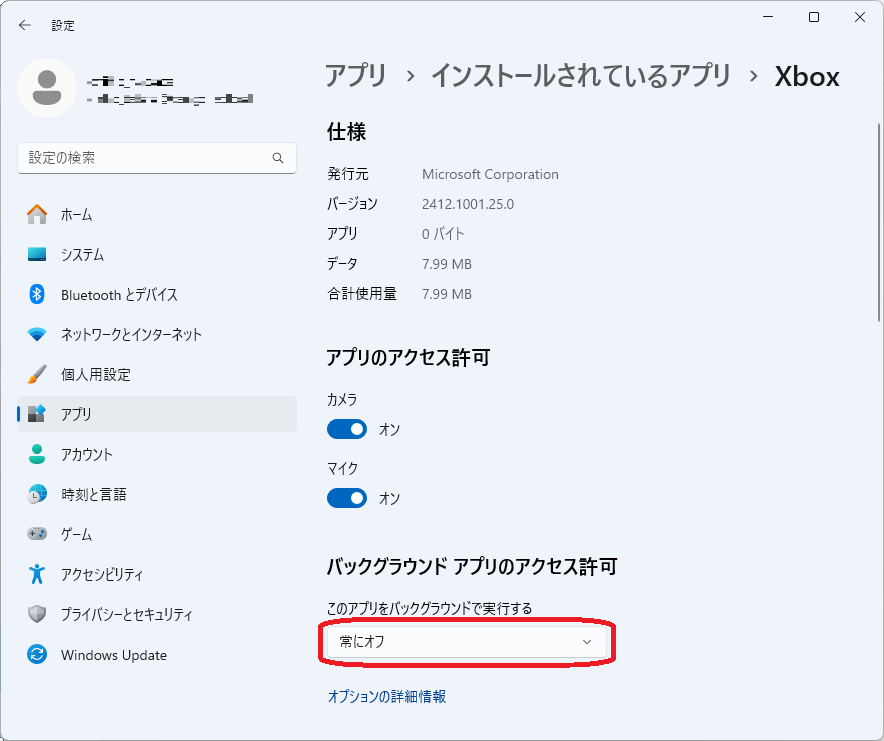The height and width of the screenshot is (741, 884).
Task: Open the 常にオフ background dropdown
Action: point(465,642)
